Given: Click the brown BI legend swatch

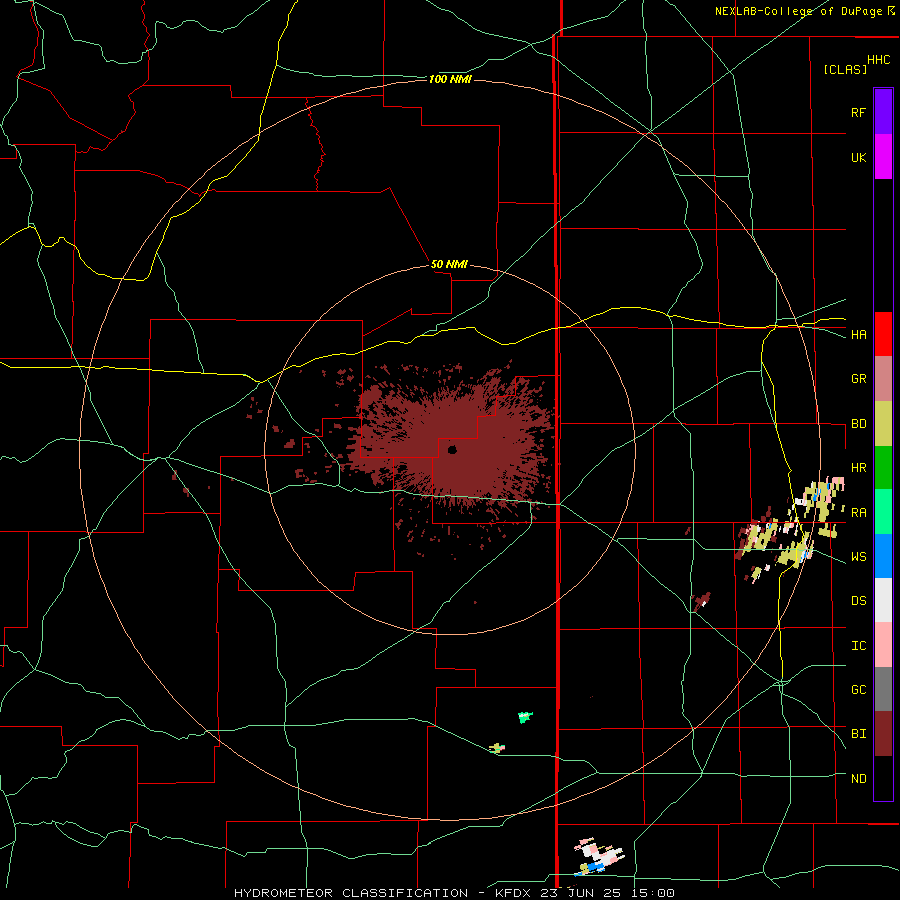Looking at the screenshot, I should [883, 734].
